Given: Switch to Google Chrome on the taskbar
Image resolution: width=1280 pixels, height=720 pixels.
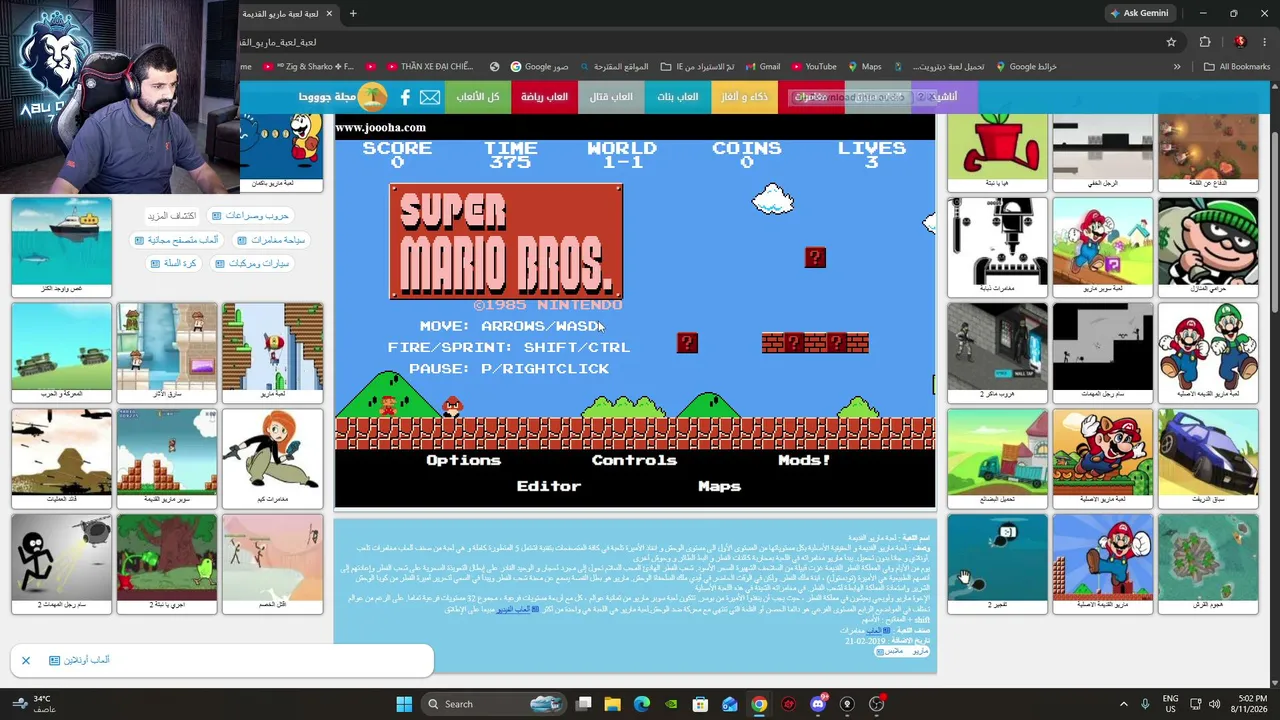Looking at the screenshot, I should [x=759, y=704].
